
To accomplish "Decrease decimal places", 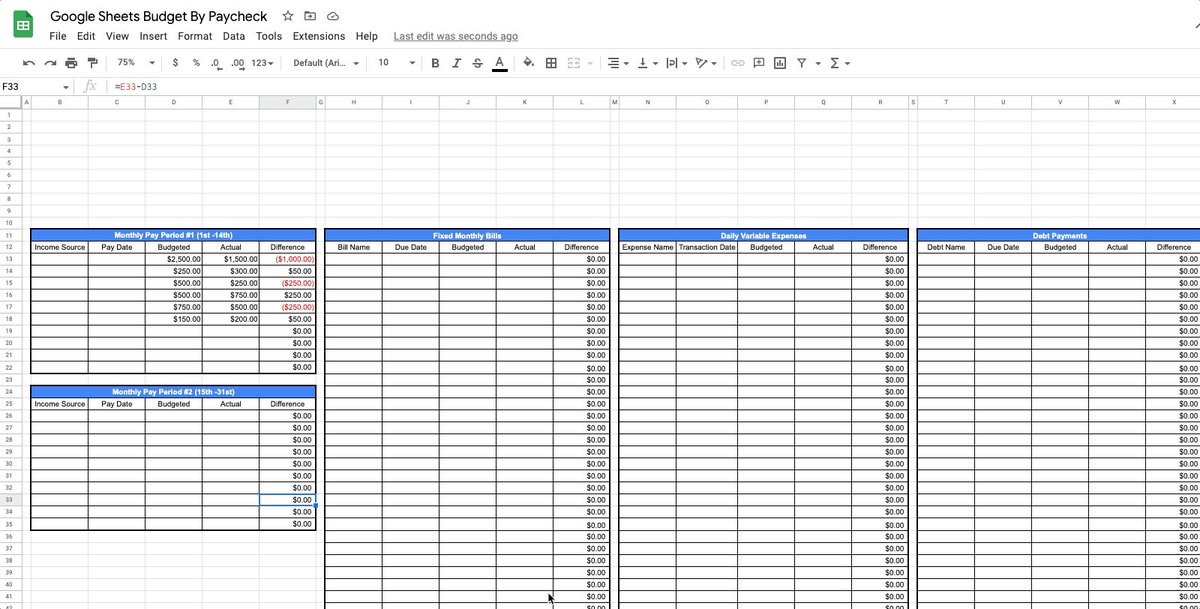I will pos(215,63).
